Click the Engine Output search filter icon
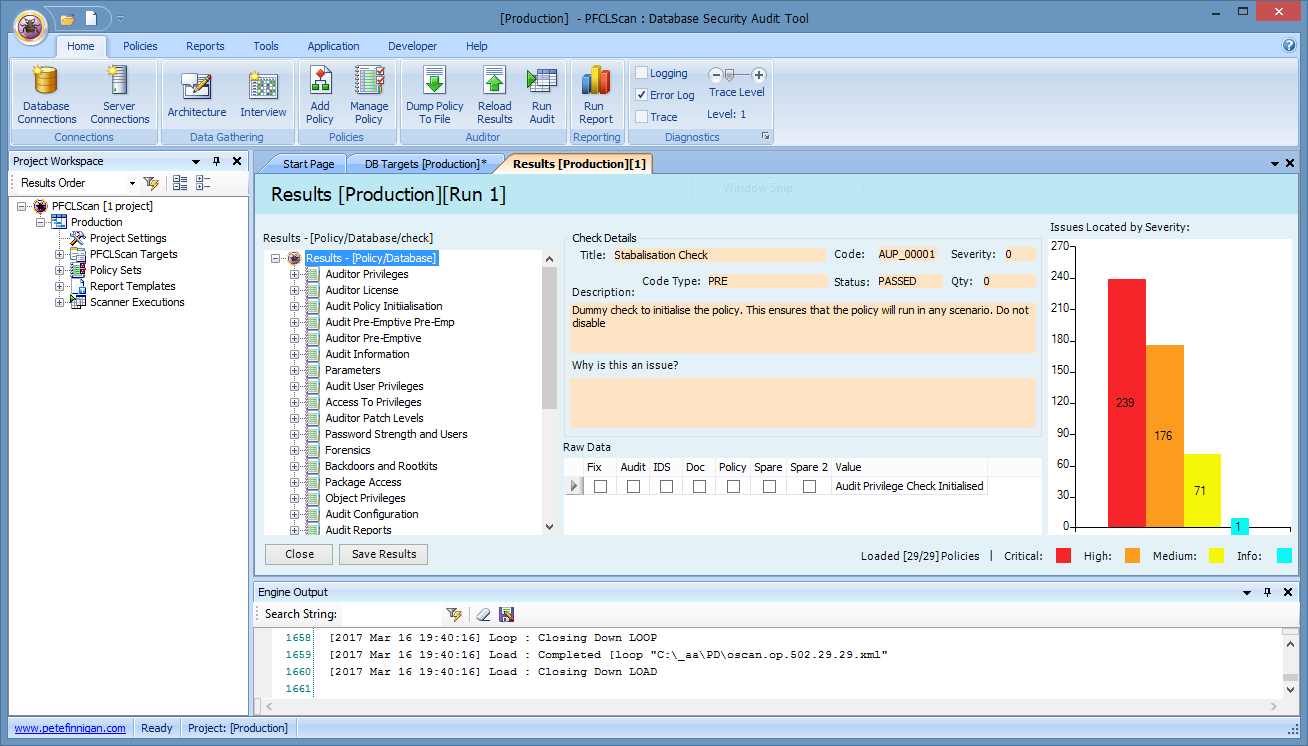 pyautogui.click(x=454, y=614)
